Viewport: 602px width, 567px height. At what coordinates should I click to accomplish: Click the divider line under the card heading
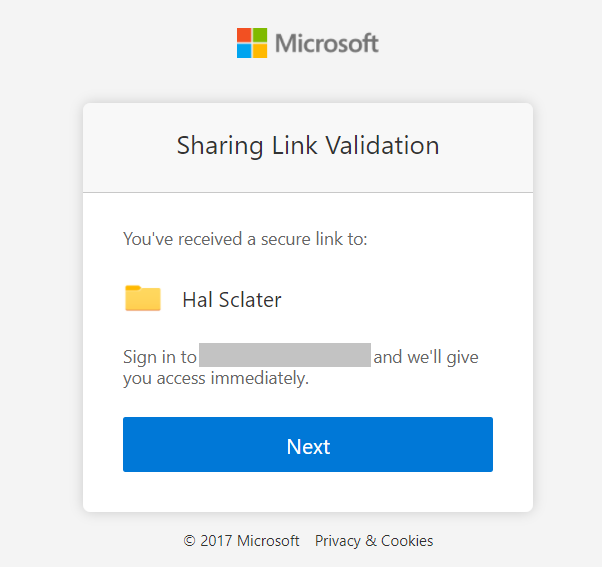(x=308, y=192)
